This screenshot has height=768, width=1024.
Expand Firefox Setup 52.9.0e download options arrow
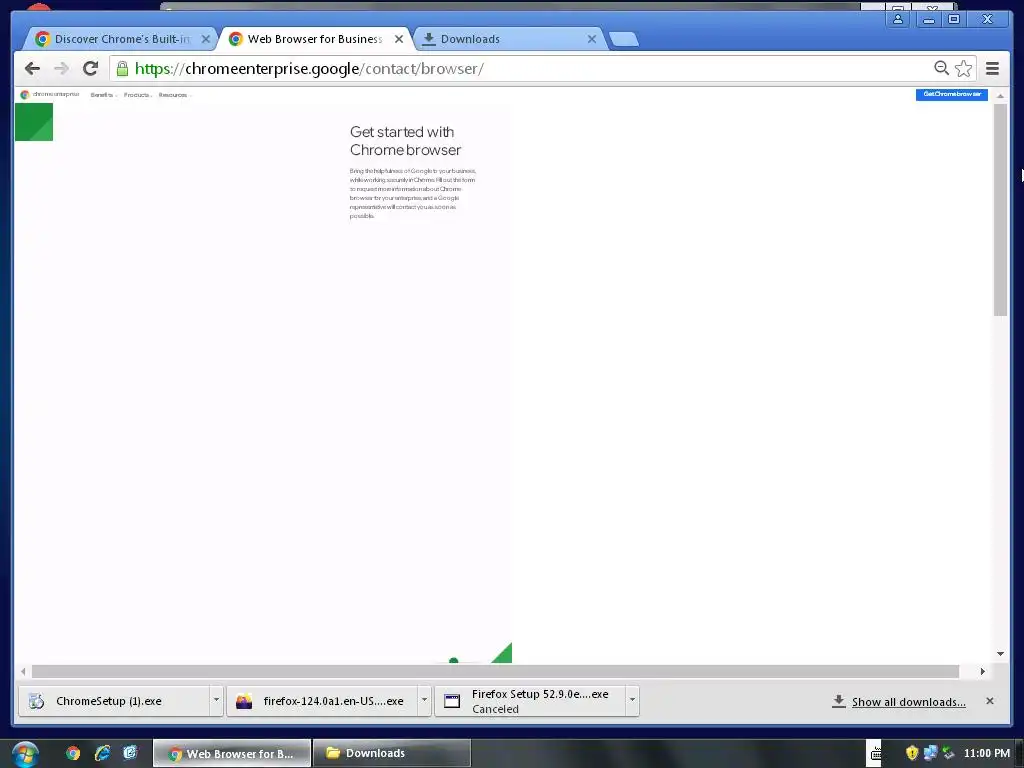632,700
